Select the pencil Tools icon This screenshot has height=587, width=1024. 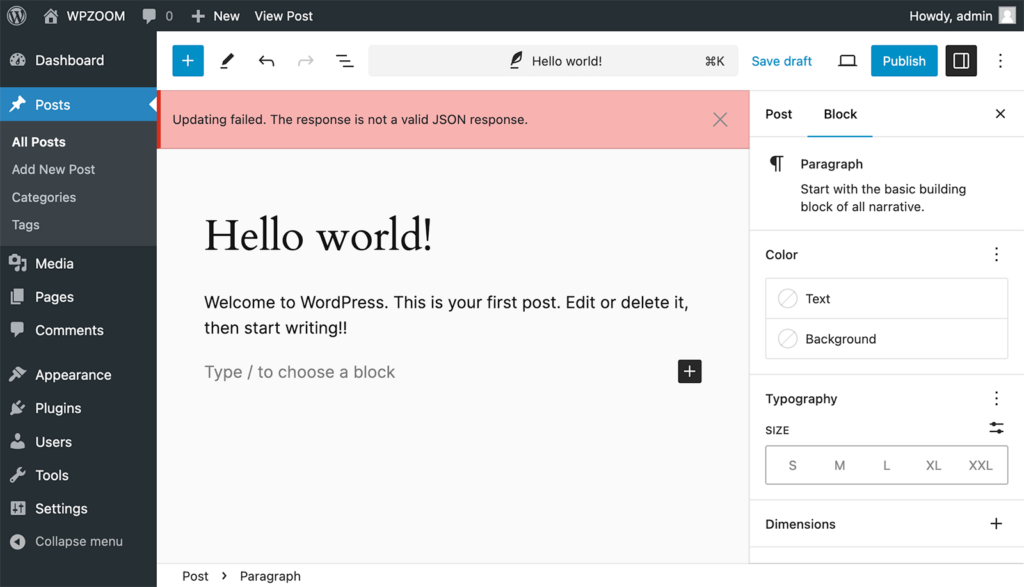[x=227, y=61]
